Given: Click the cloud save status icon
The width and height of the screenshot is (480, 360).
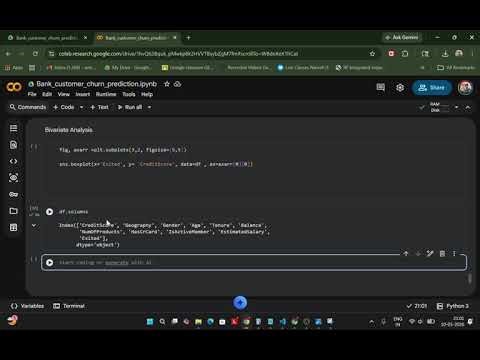Looking at the screenshot, I should click(x=178, y=84).
